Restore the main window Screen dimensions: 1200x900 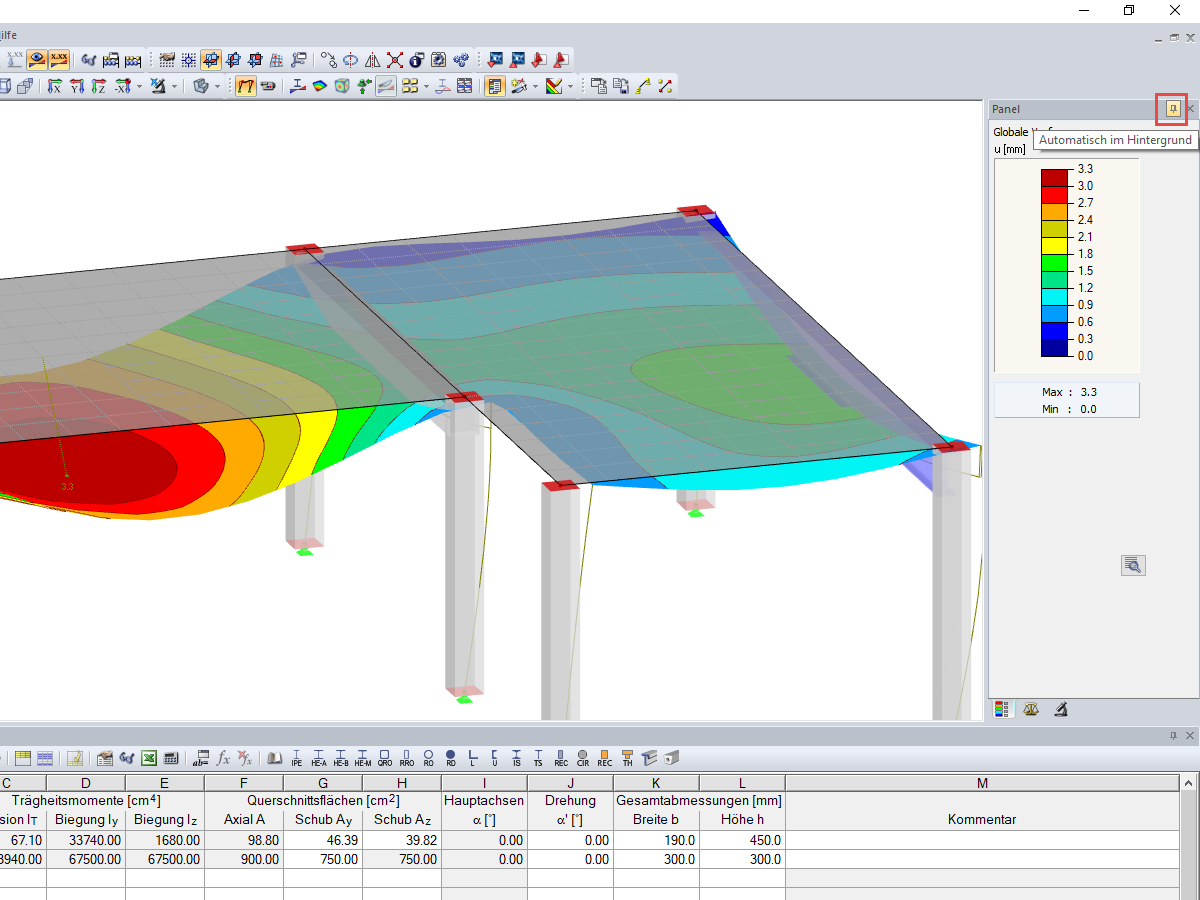(1129, 10)
